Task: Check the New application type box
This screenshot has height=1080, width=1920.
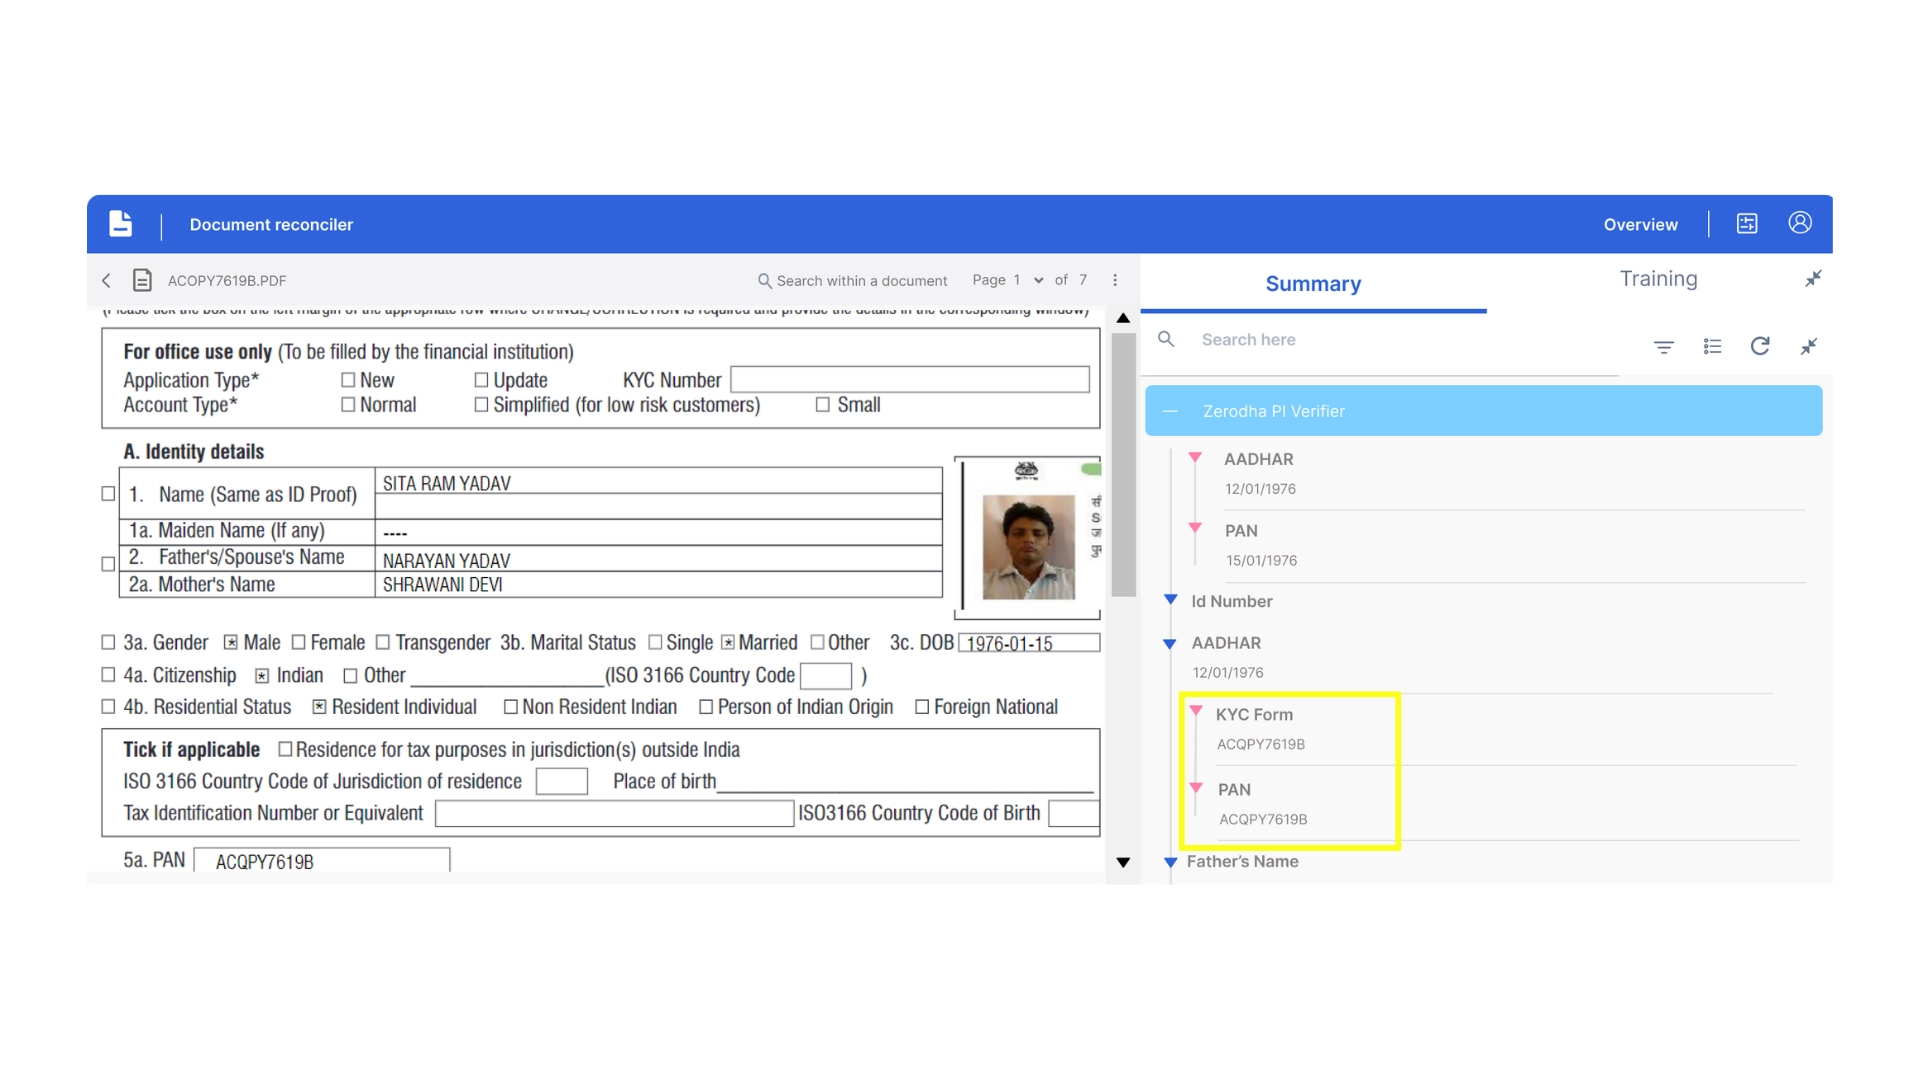Action: click(348, 380)
